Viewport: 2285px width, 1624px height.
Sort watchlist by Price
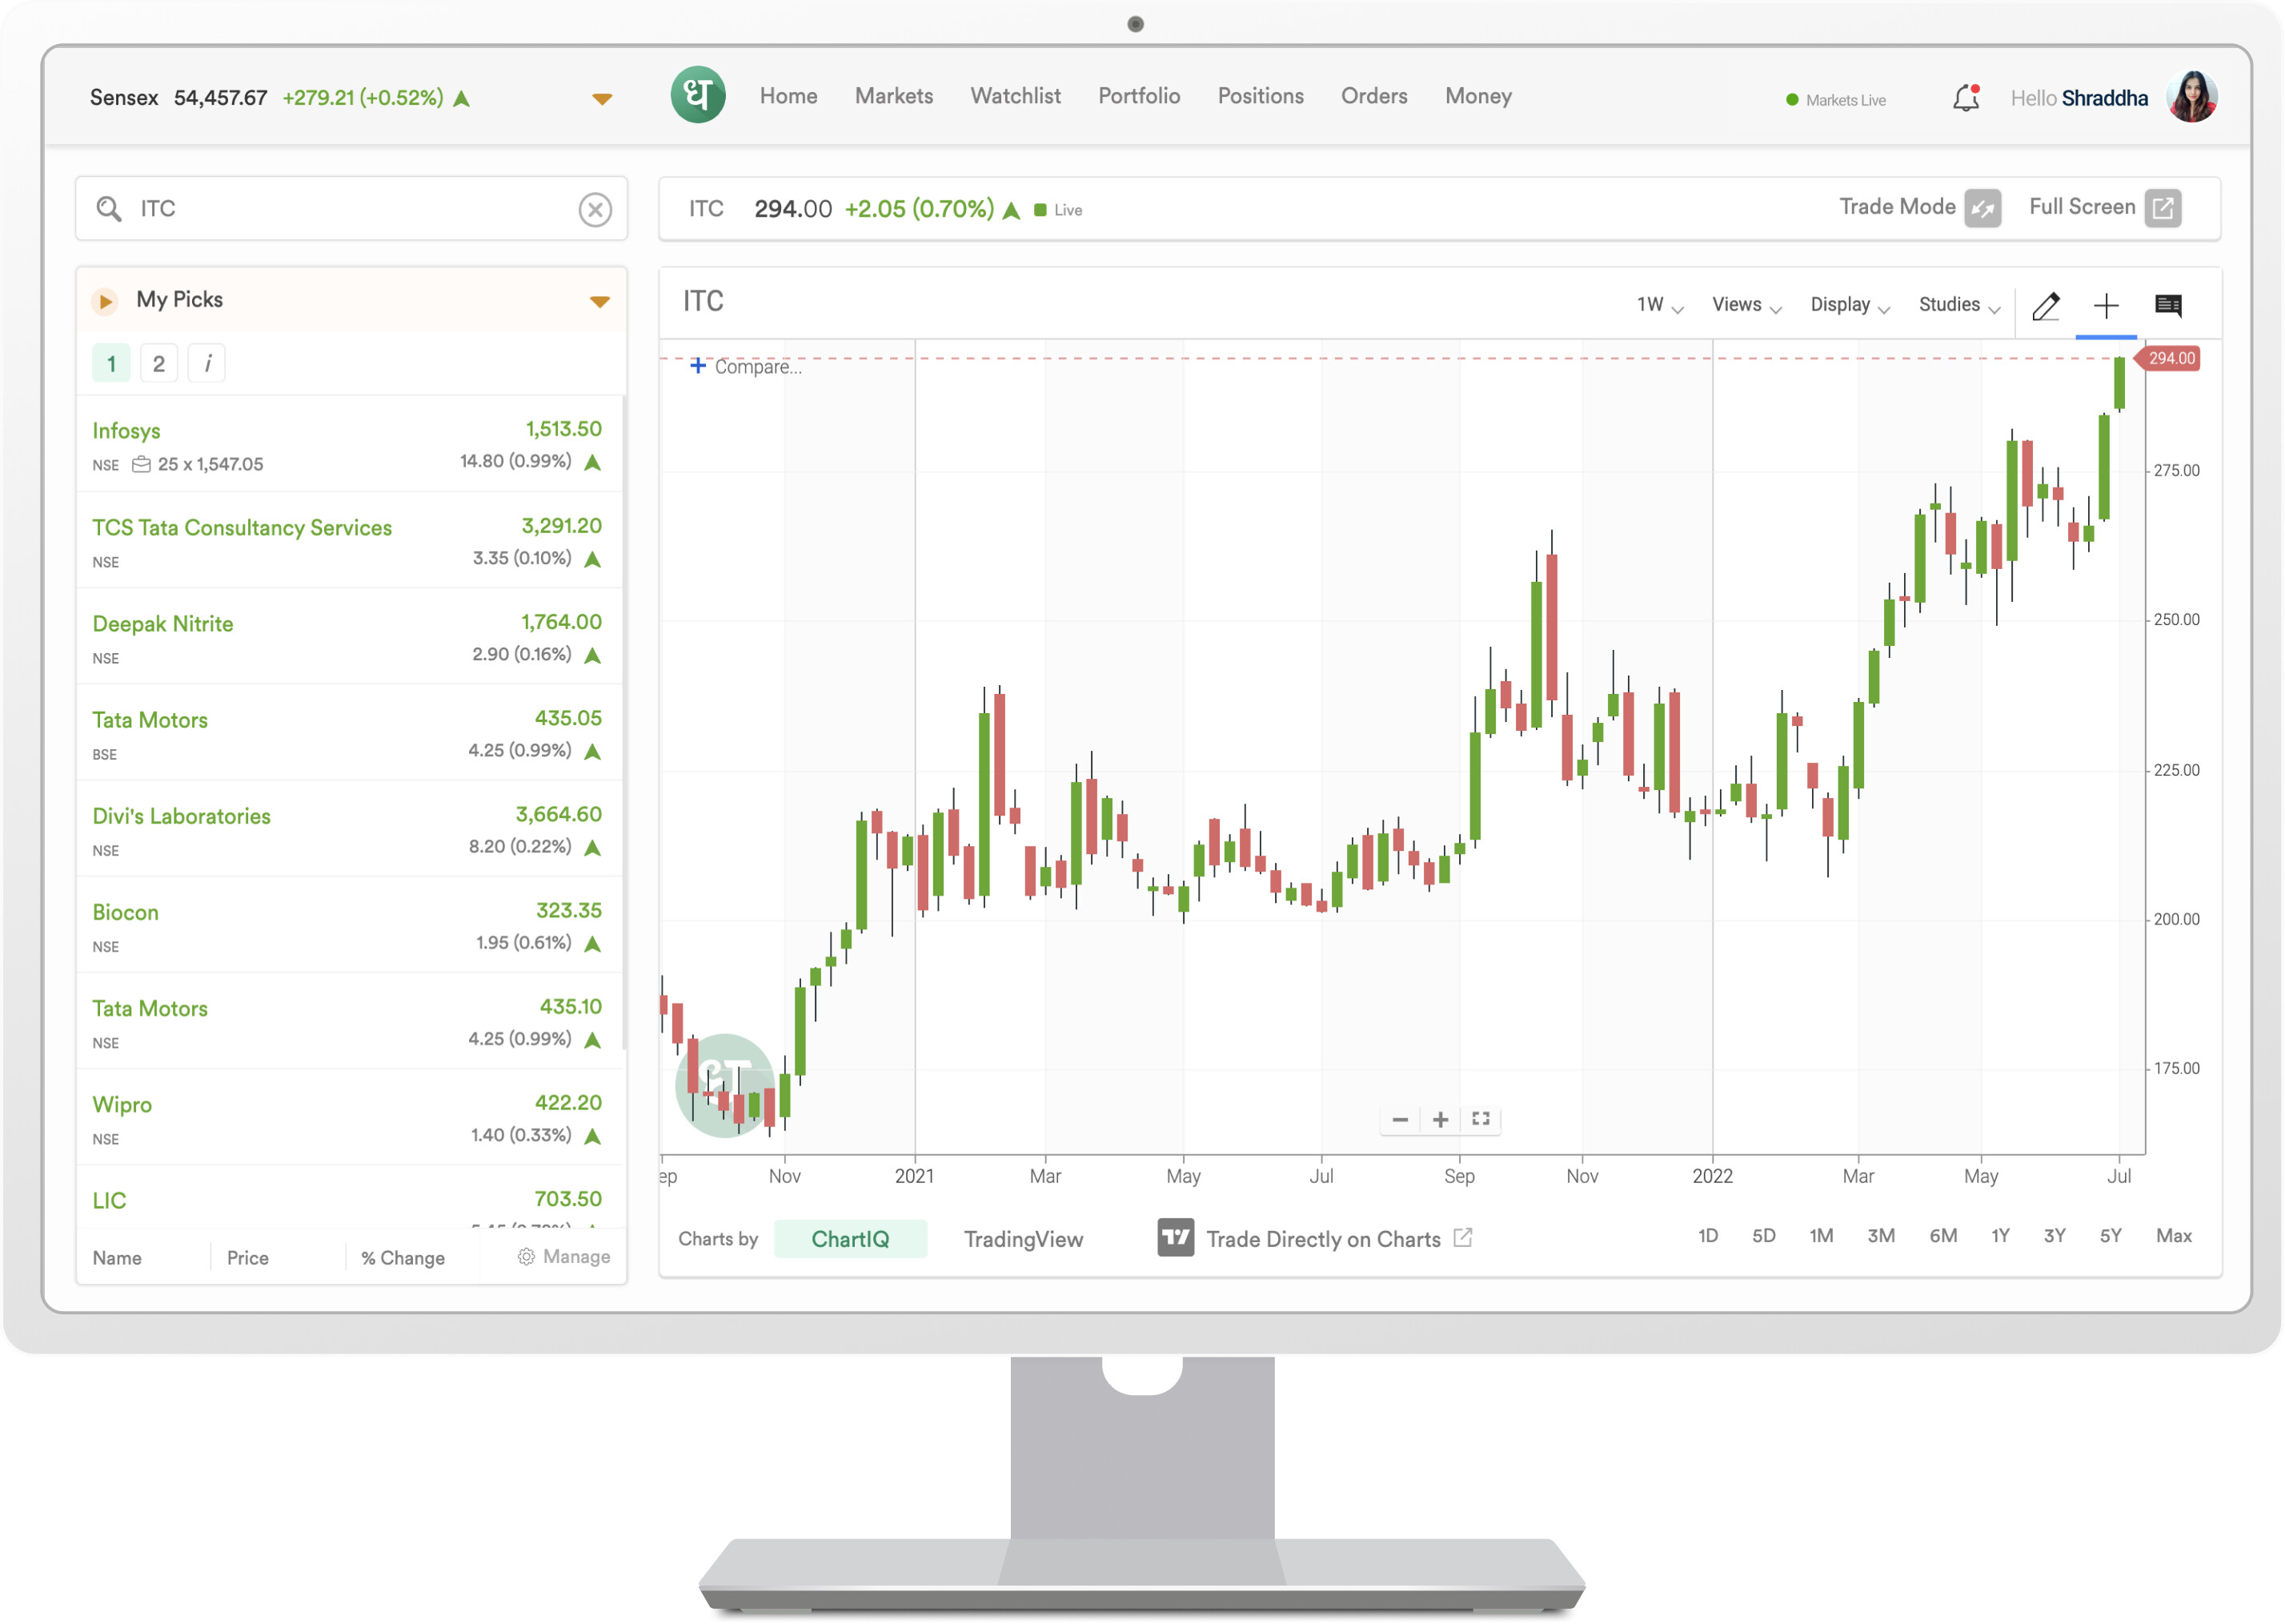pos(247,1258)
